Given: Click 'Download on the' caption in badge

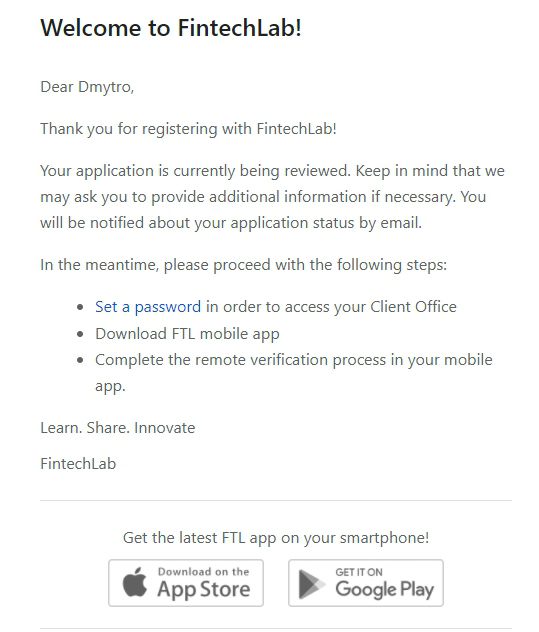Looking at the screenshot, I should [204, 572].
